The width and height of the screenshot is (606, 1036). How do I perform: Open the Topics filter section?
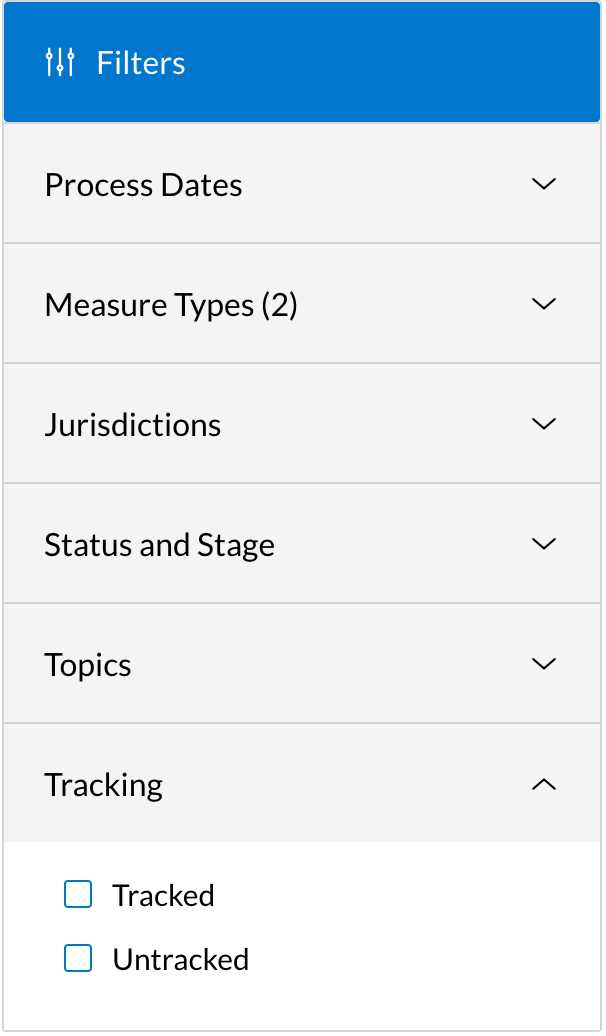pos(88,664)
